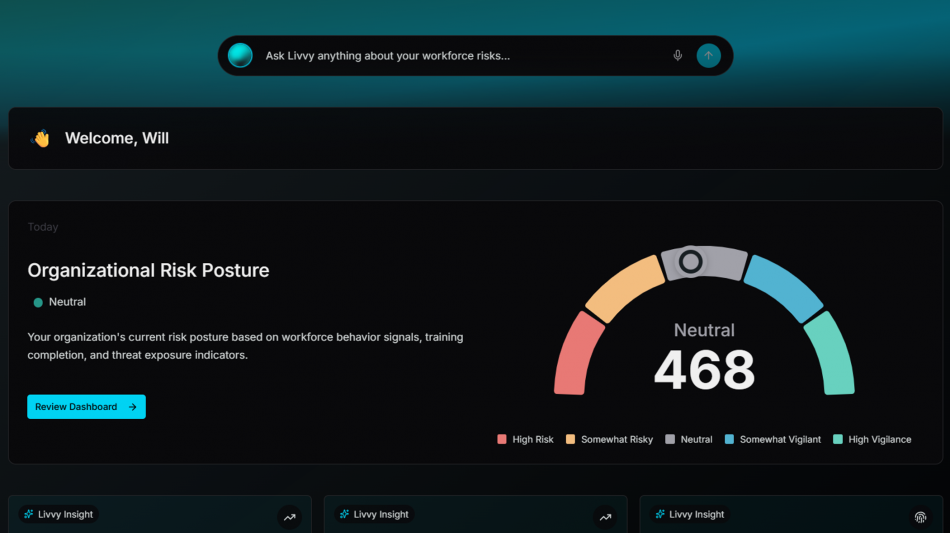Click the Somewhat Vigilant legend item
The width and height of the screenshot is (950, 533).
tap(772, 439)
